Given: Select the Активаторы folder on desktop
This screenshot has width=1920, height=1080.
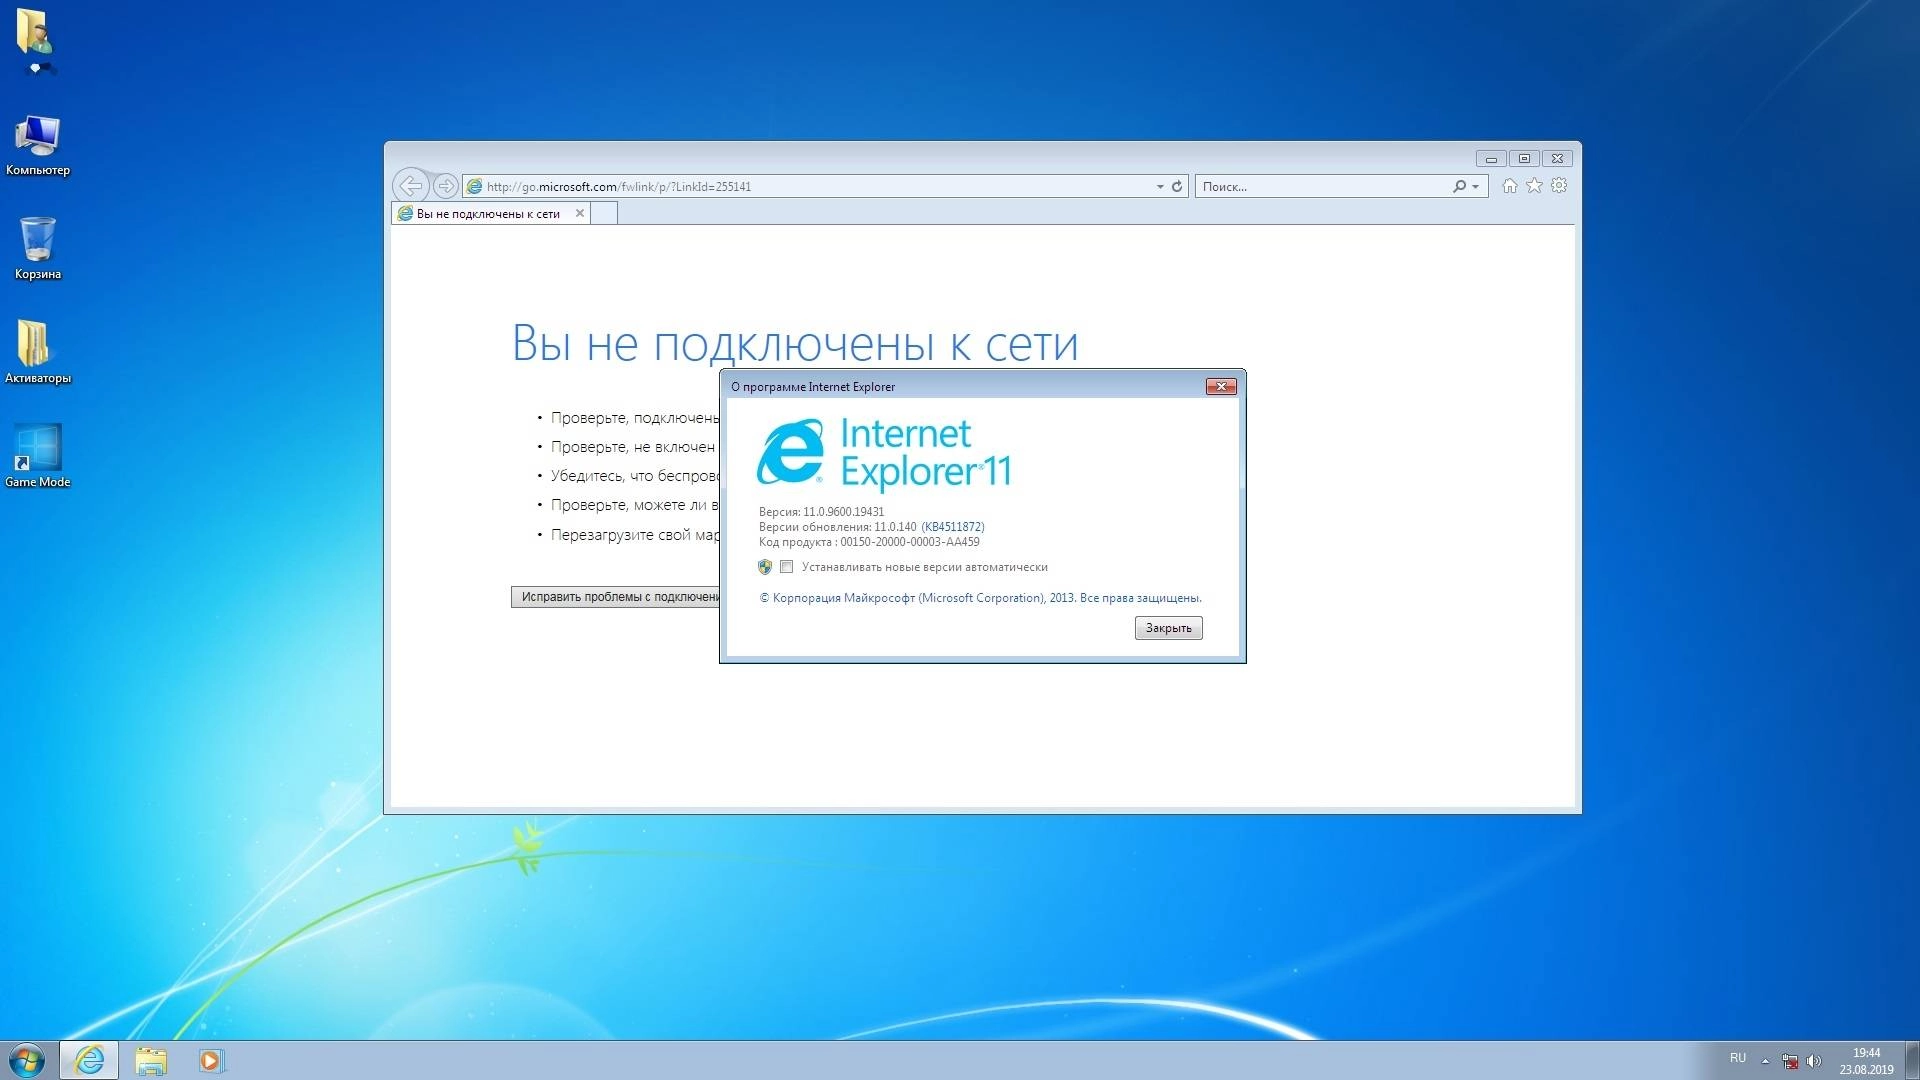Looking at the screenshot, I should coord(38,353).
